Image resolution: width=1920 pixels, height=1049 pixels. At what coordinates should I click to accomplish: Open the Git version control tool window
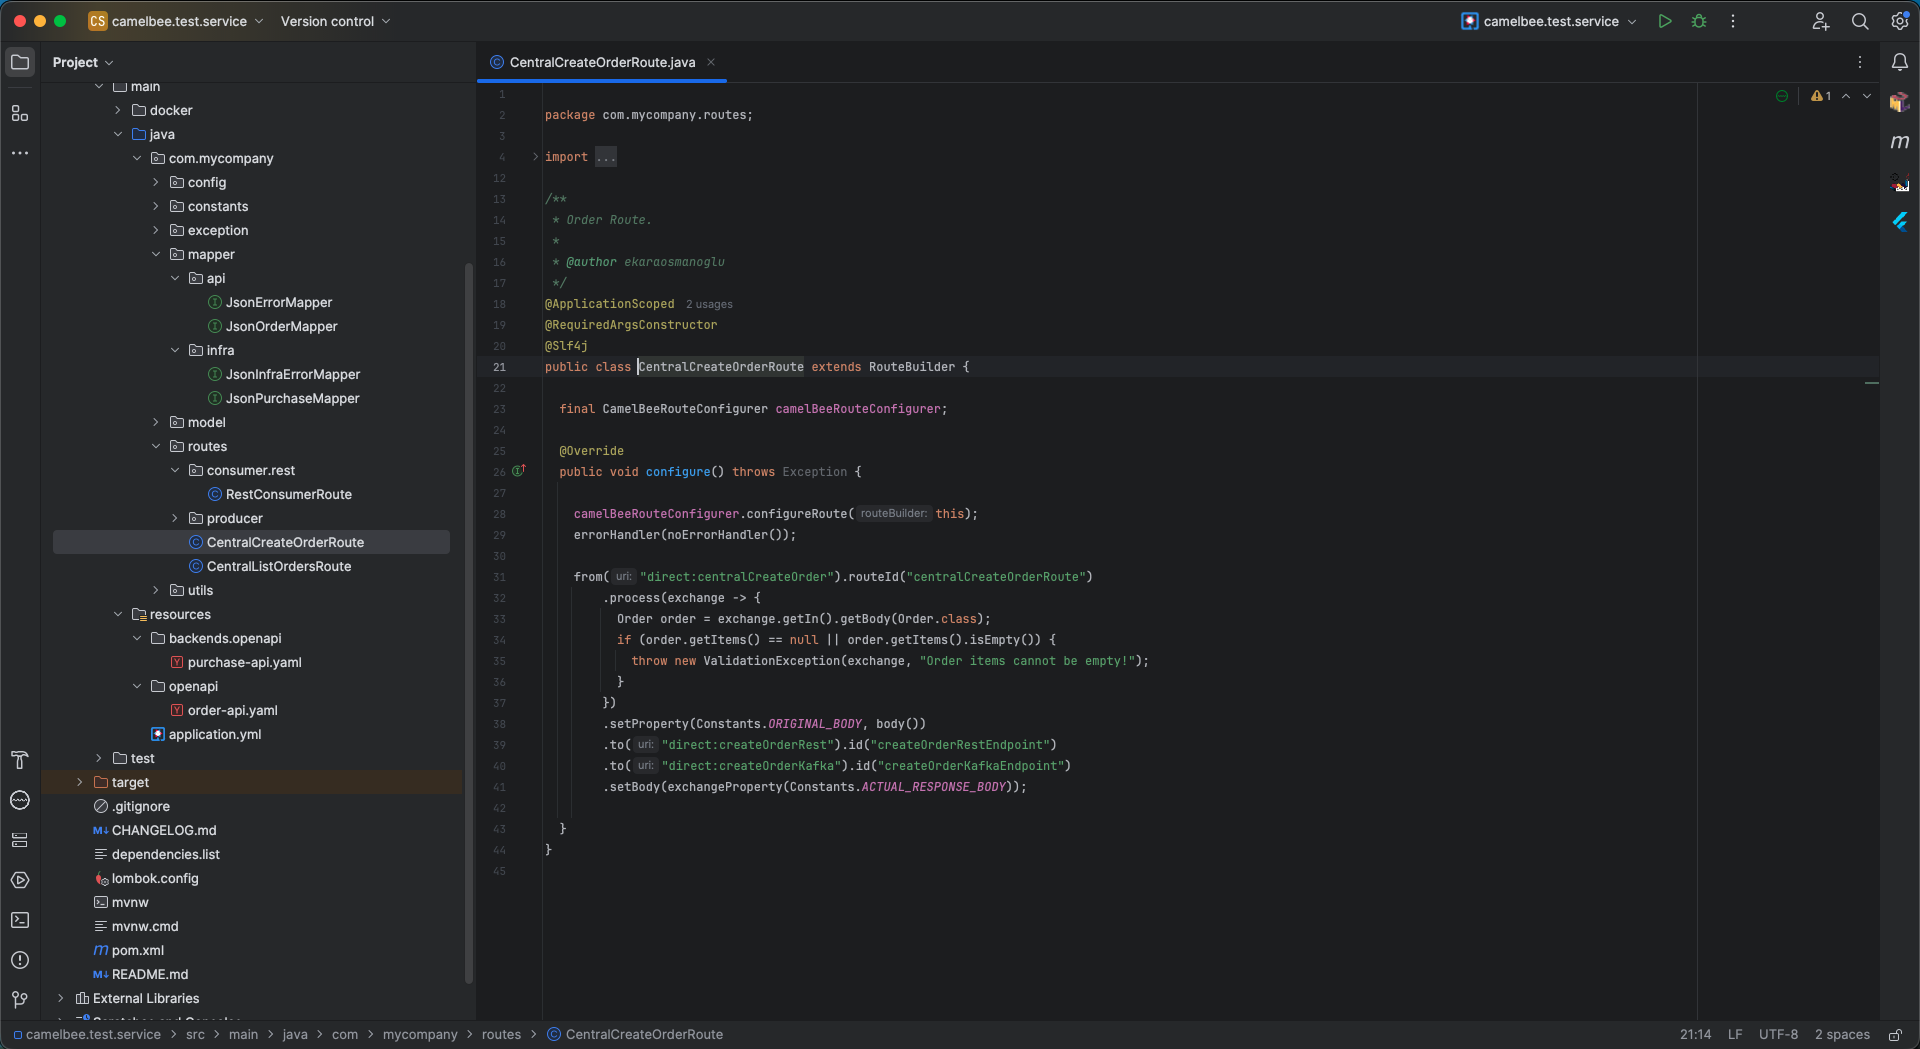(x=20, y=1000)
